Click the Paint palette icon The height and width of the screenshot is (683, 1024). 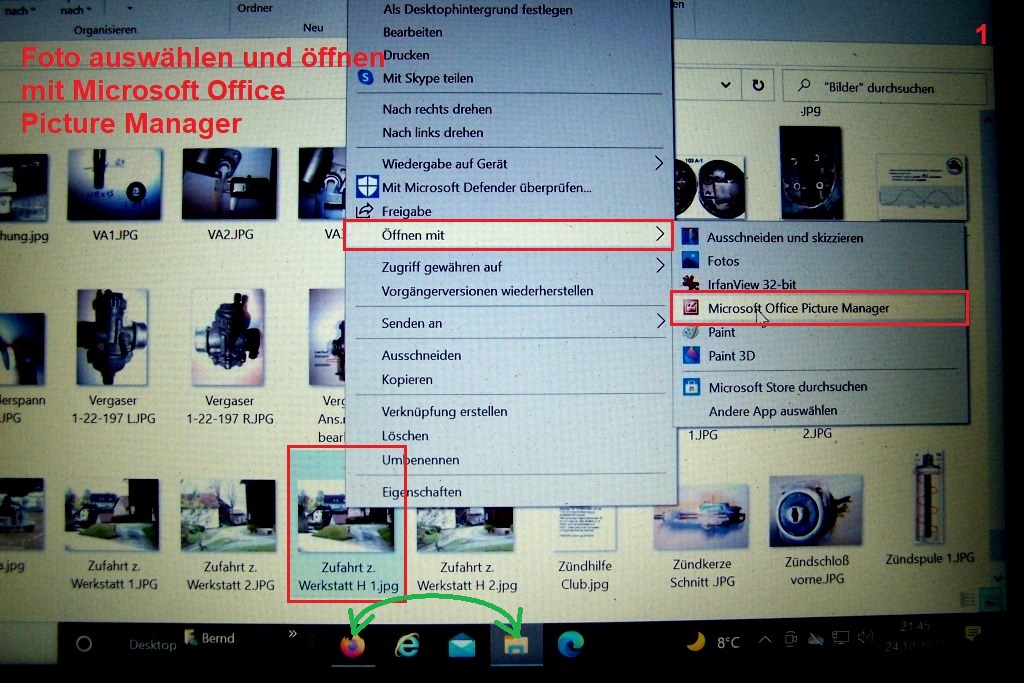point(690,332)
